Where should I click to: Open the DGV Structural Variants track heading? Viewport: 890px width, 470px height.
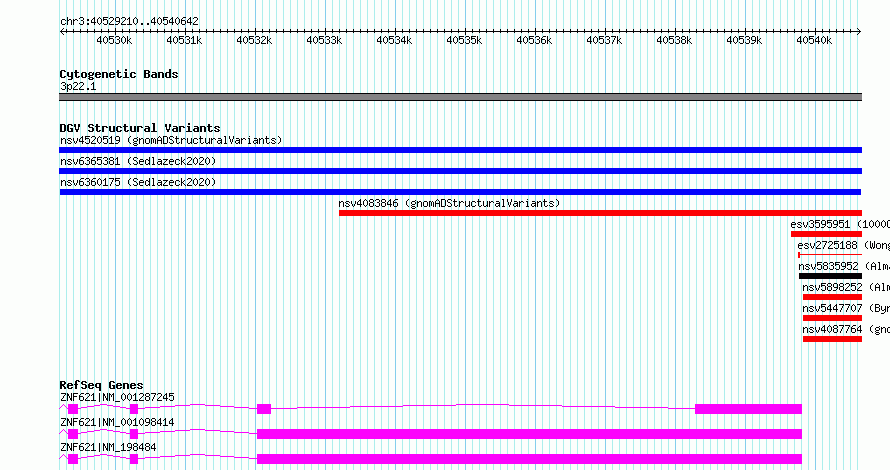tap(140, 128)
